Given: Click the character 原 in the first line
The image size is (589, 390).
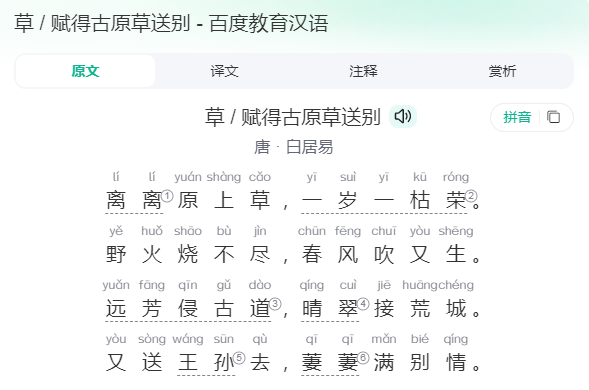Looking at the screenshot, I should 188,200.
